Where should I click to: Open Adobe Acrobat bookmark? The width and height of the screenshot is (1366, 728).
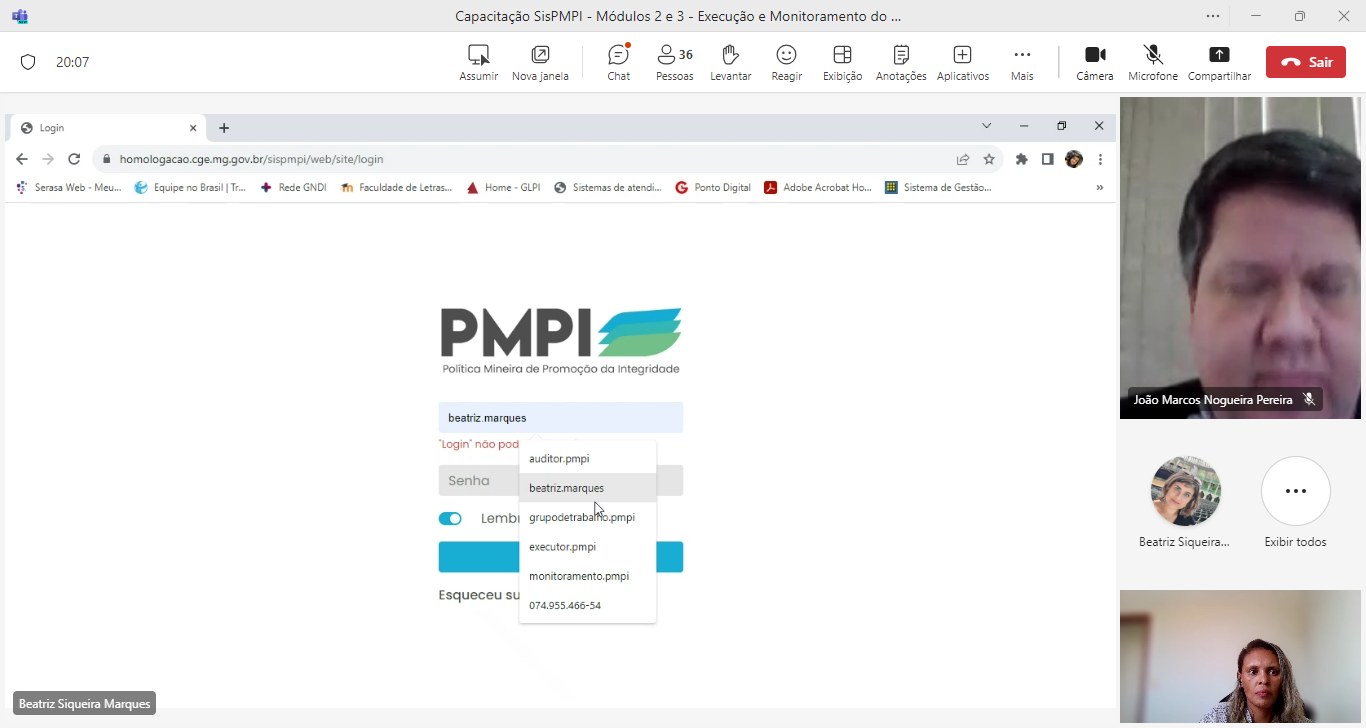click(x=818, y=187)
